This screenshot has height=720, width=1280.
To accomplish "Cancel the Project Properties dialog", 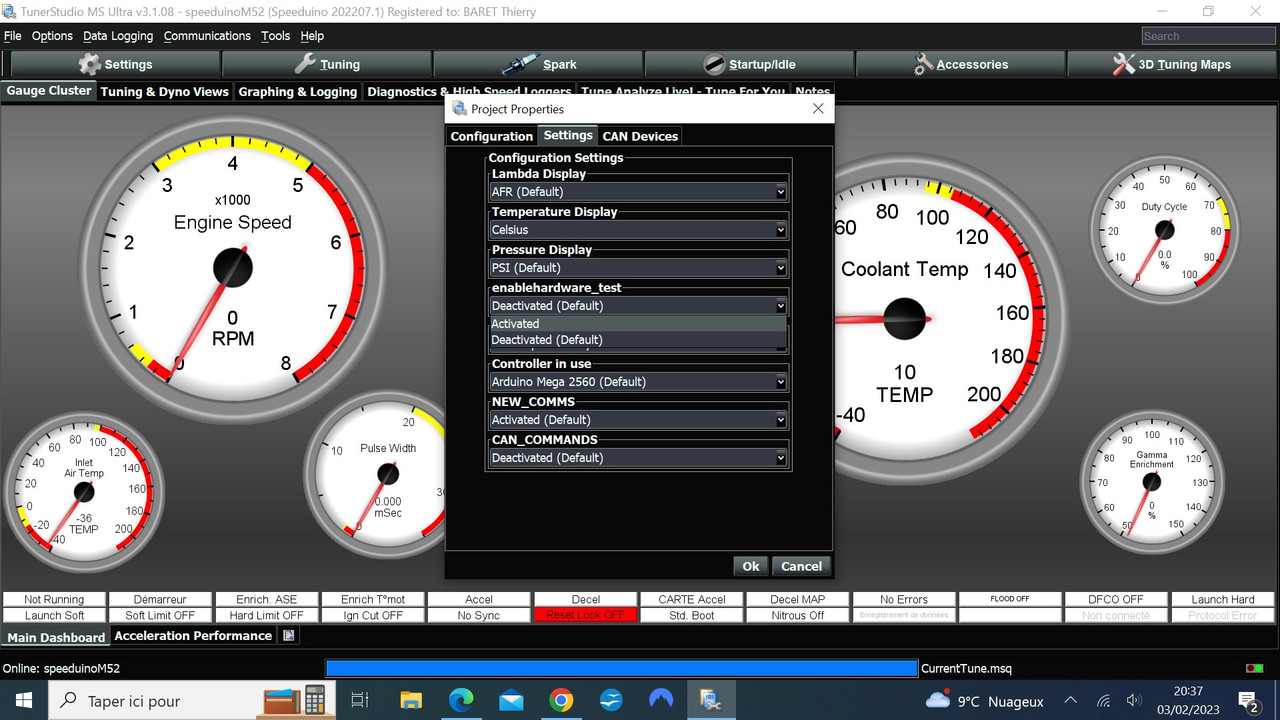I will click(801, 565).
